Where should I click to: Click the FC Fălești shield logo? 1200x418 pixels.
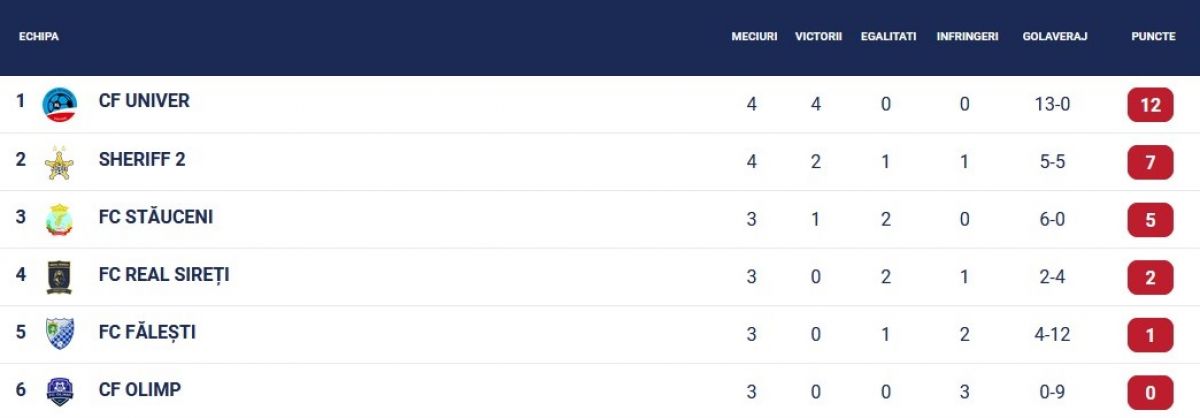click(x=60, y=333)
